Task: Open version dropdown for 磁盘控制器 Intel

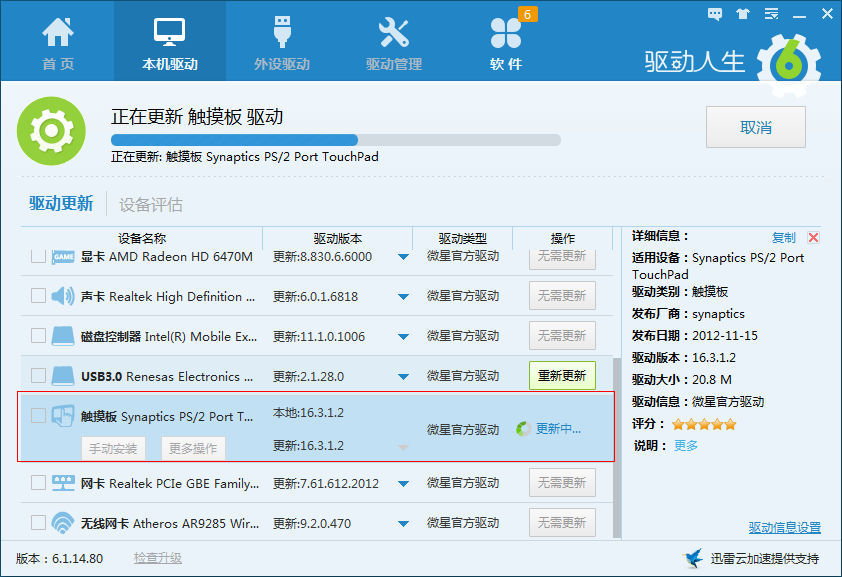Action: pyautogui.click(x=403, y=337)
